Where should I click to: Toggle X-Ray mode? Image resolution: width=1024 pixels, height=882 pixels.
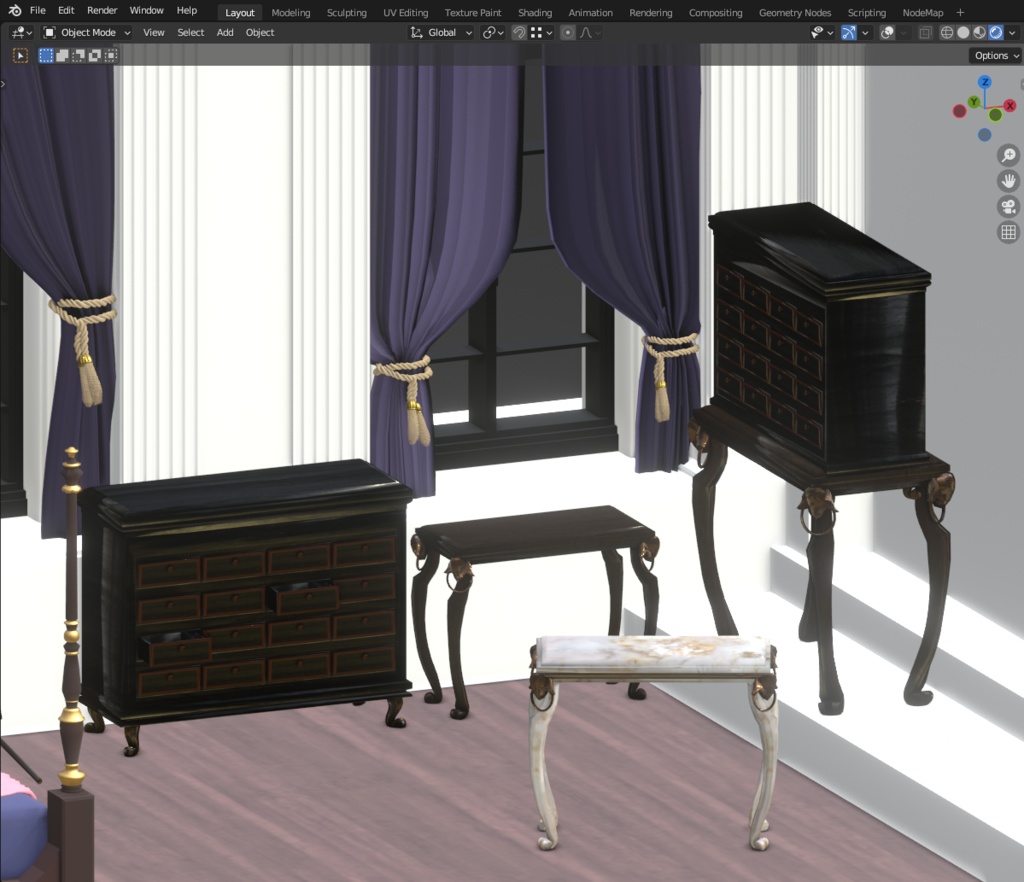click(x=925, y=33)
